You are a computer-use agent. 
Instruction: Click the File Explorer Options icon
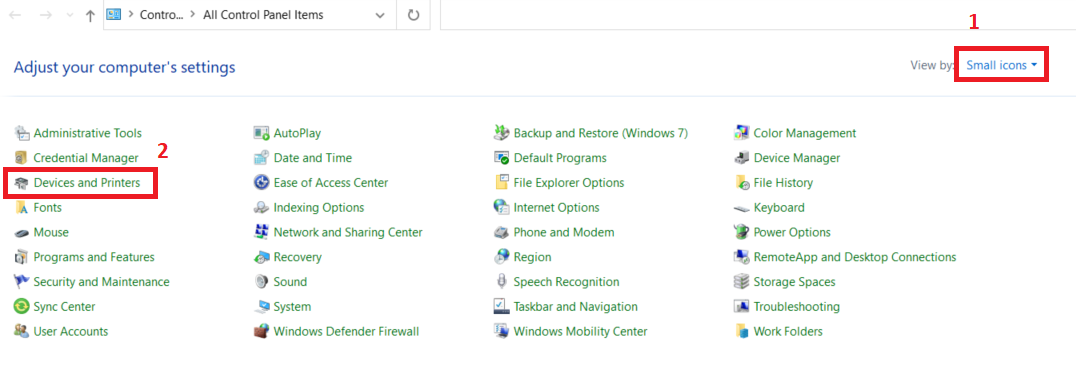(502, 183)
